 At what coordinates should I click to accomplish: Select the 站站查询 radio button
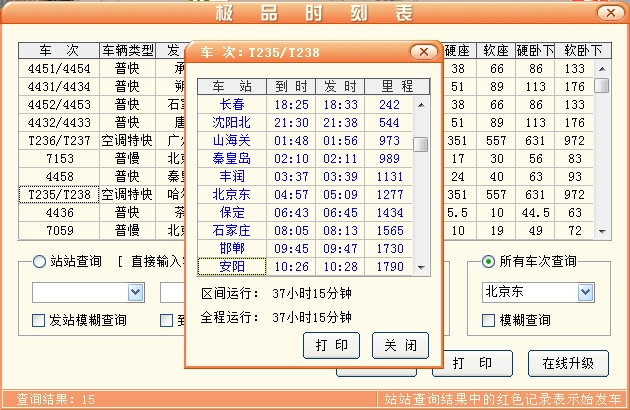(x=39, y=262)
